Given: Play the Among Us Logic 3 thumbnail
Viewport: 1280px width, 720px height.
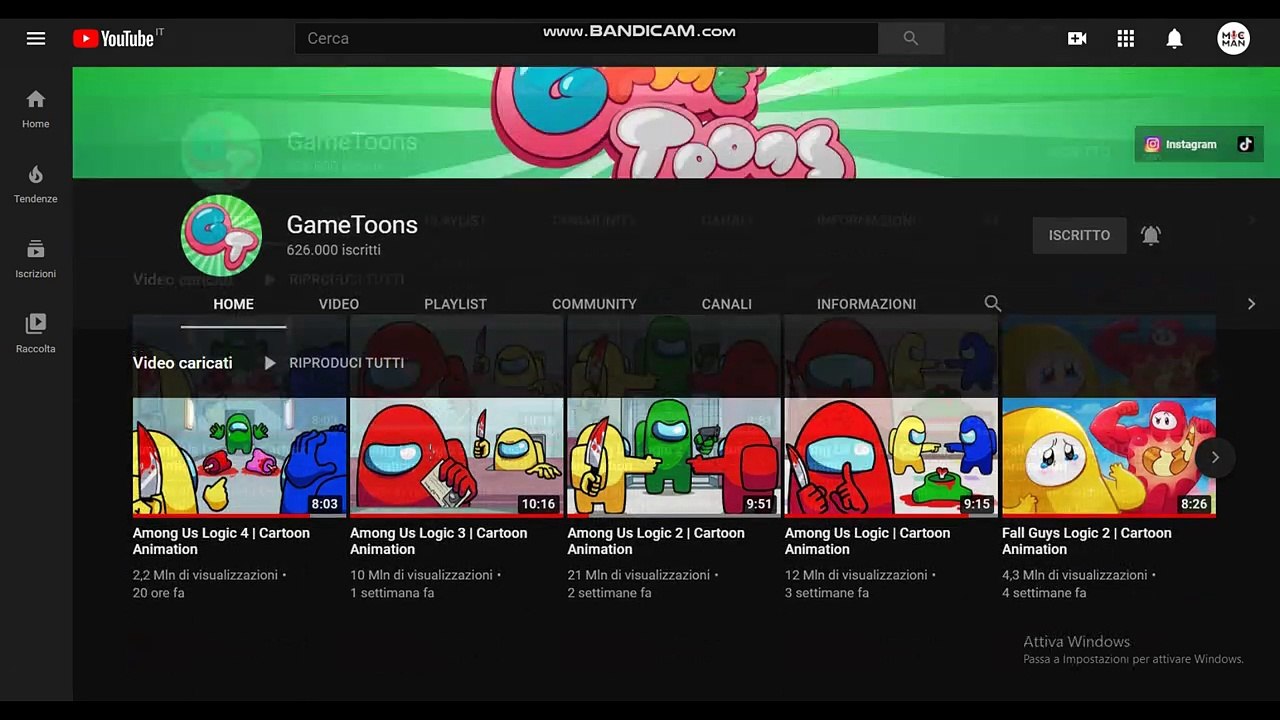Looking at the screenshot, I should (457, 457).
